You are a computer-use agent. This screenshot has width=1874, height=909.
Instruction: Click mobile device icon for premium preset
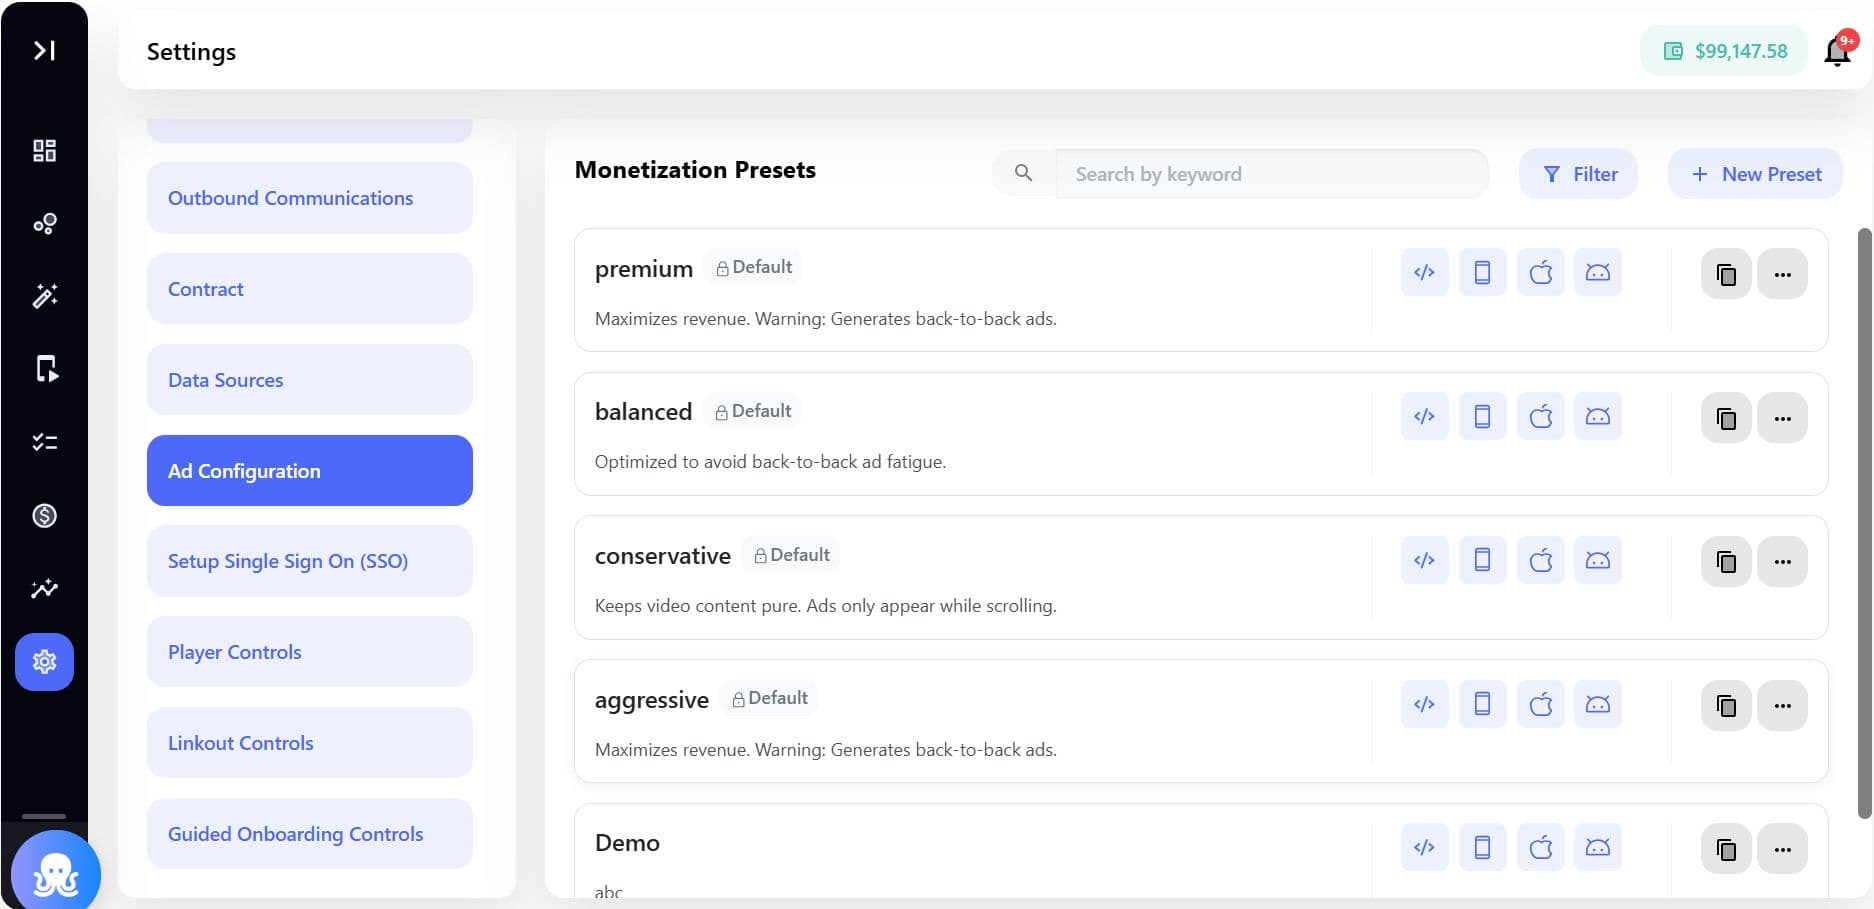click(x=1483, y=272)
